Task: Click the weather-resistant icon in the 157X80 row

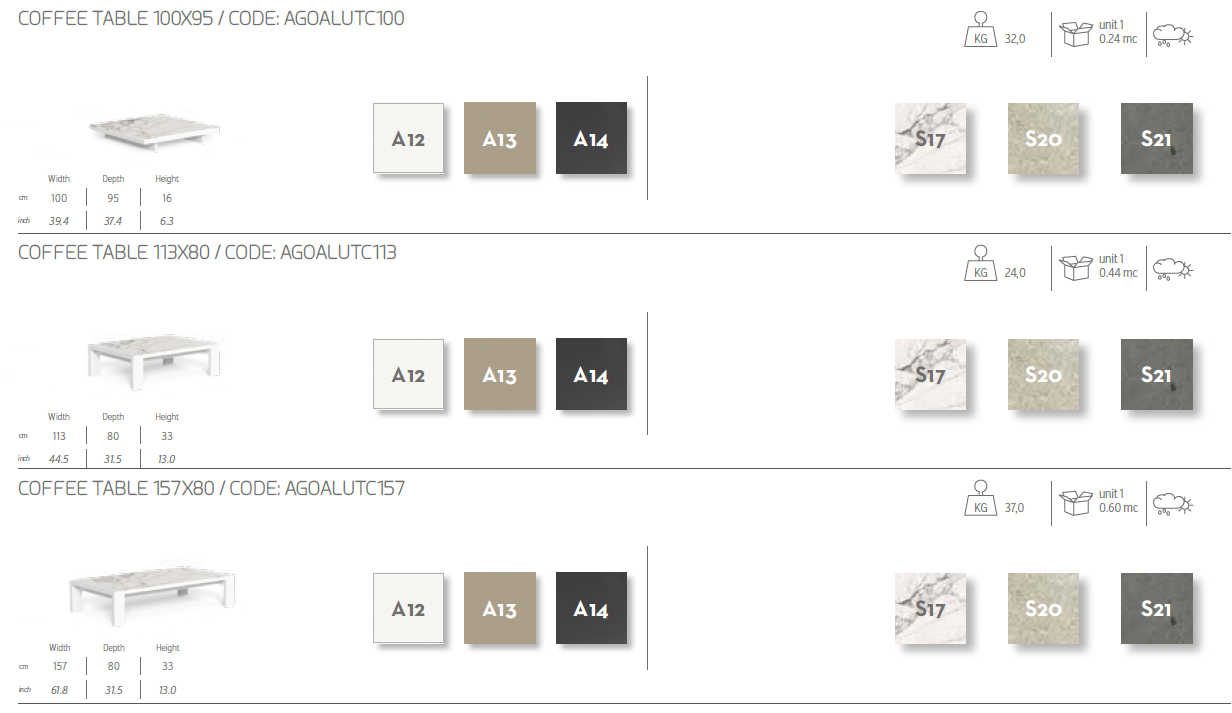Action: point(1173,503)
